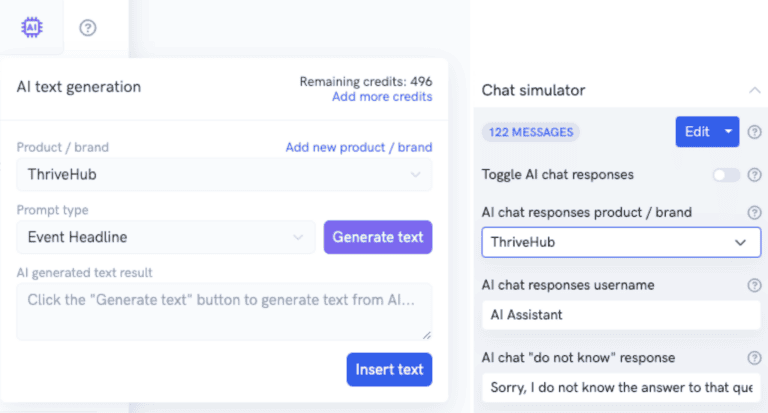Click the Insert text button
768x413 pixels.
pos(389,369)
